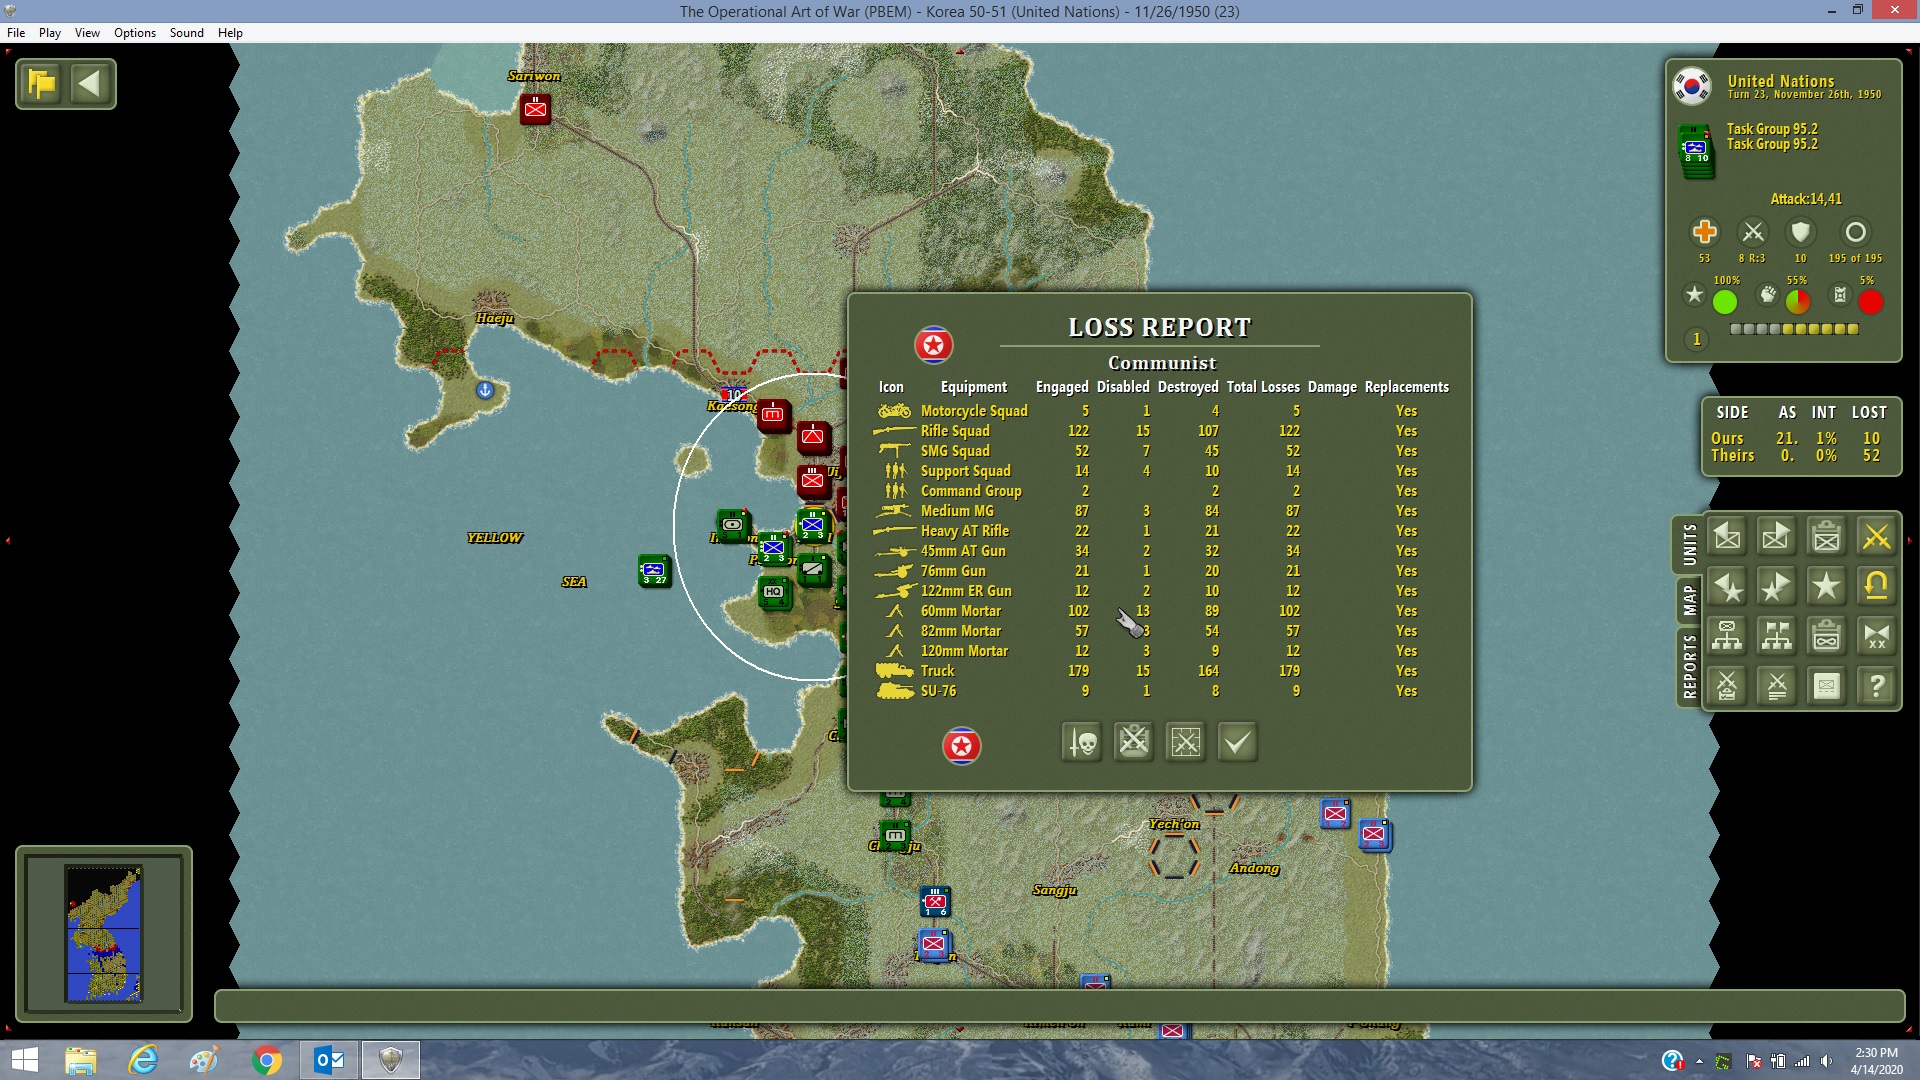Open the unit hierarchy chart icon
Image resolution: width=1920 pixels, height=1080 pixels.
coord(1727,636)
